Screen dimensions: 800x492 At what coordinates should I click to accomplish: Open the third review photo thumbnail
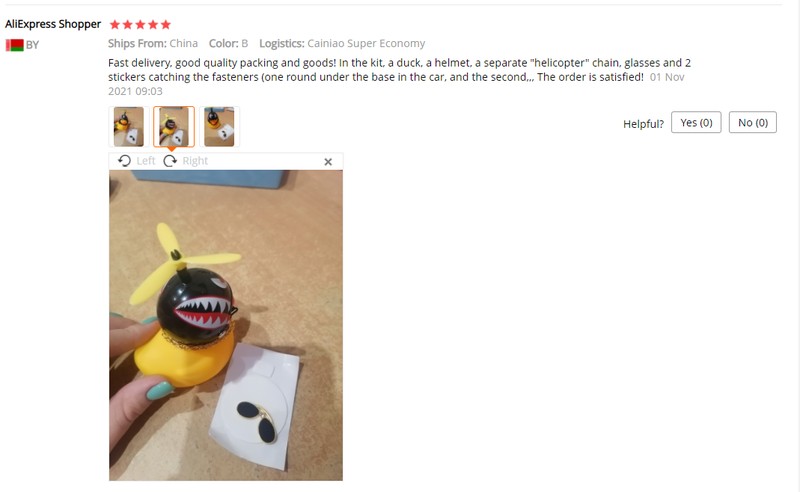219,127
